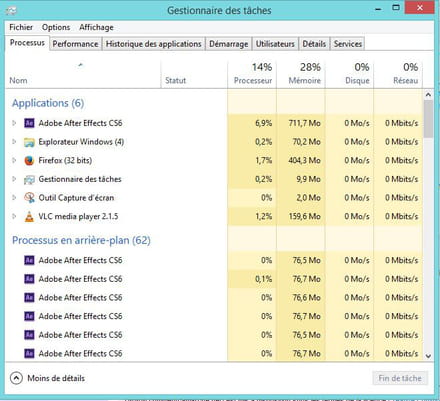The image size is (440, 401).
Task: Click the 711,7 Mo memory value
Action: (x=304, y=123)
